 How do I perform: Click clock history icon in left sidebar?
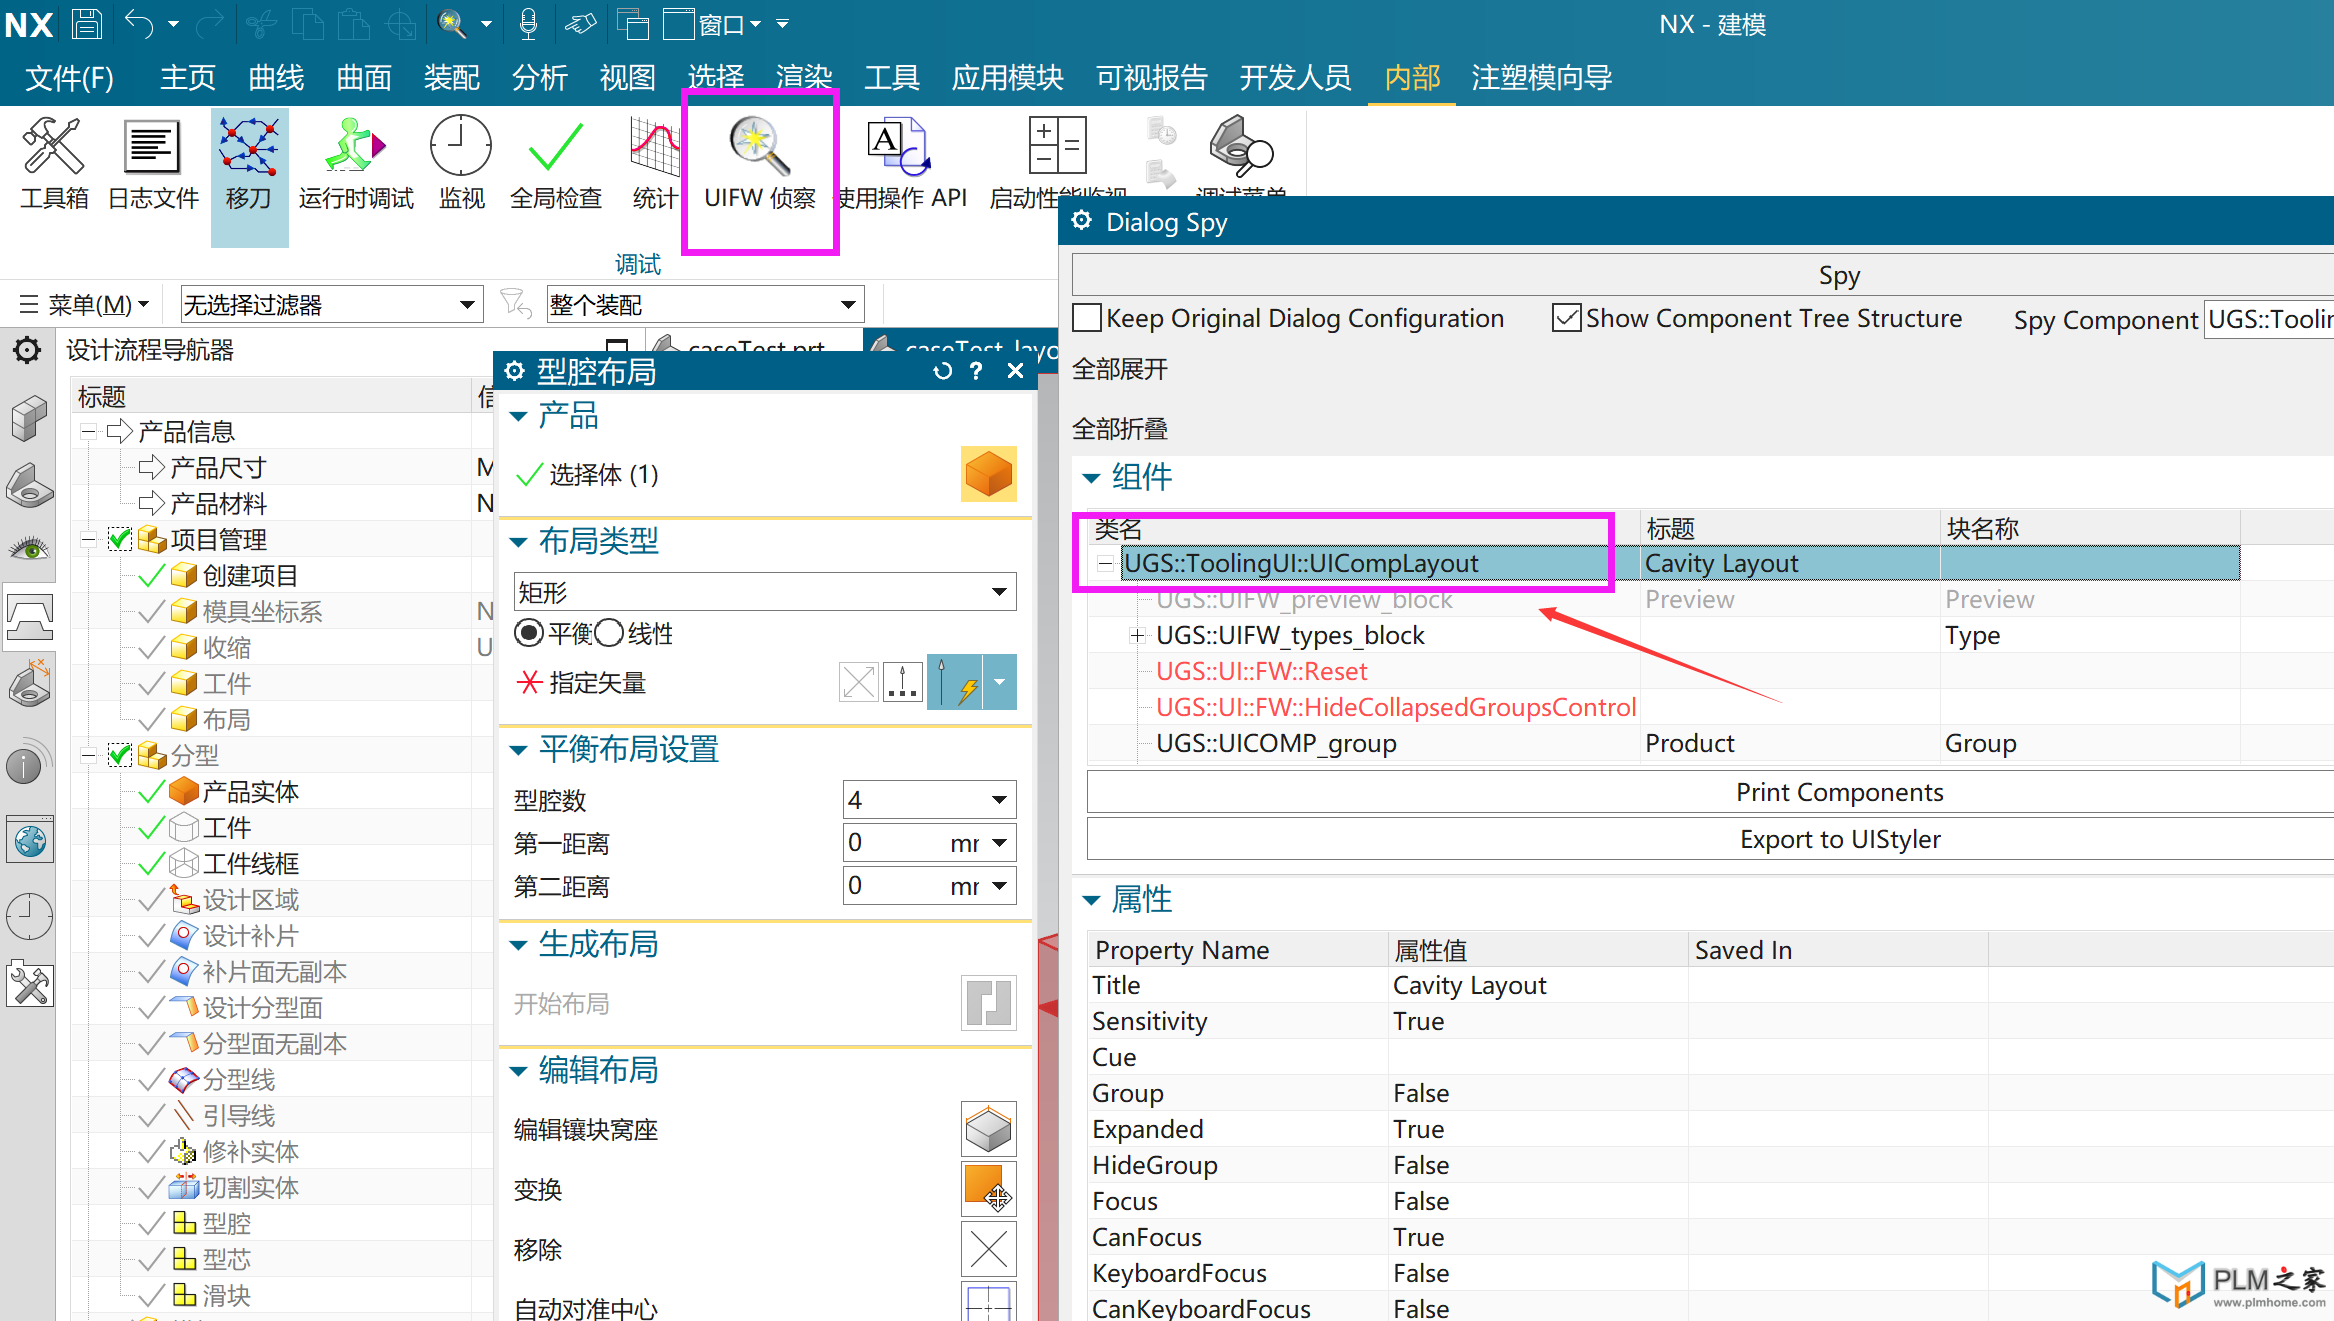[30, 916]
